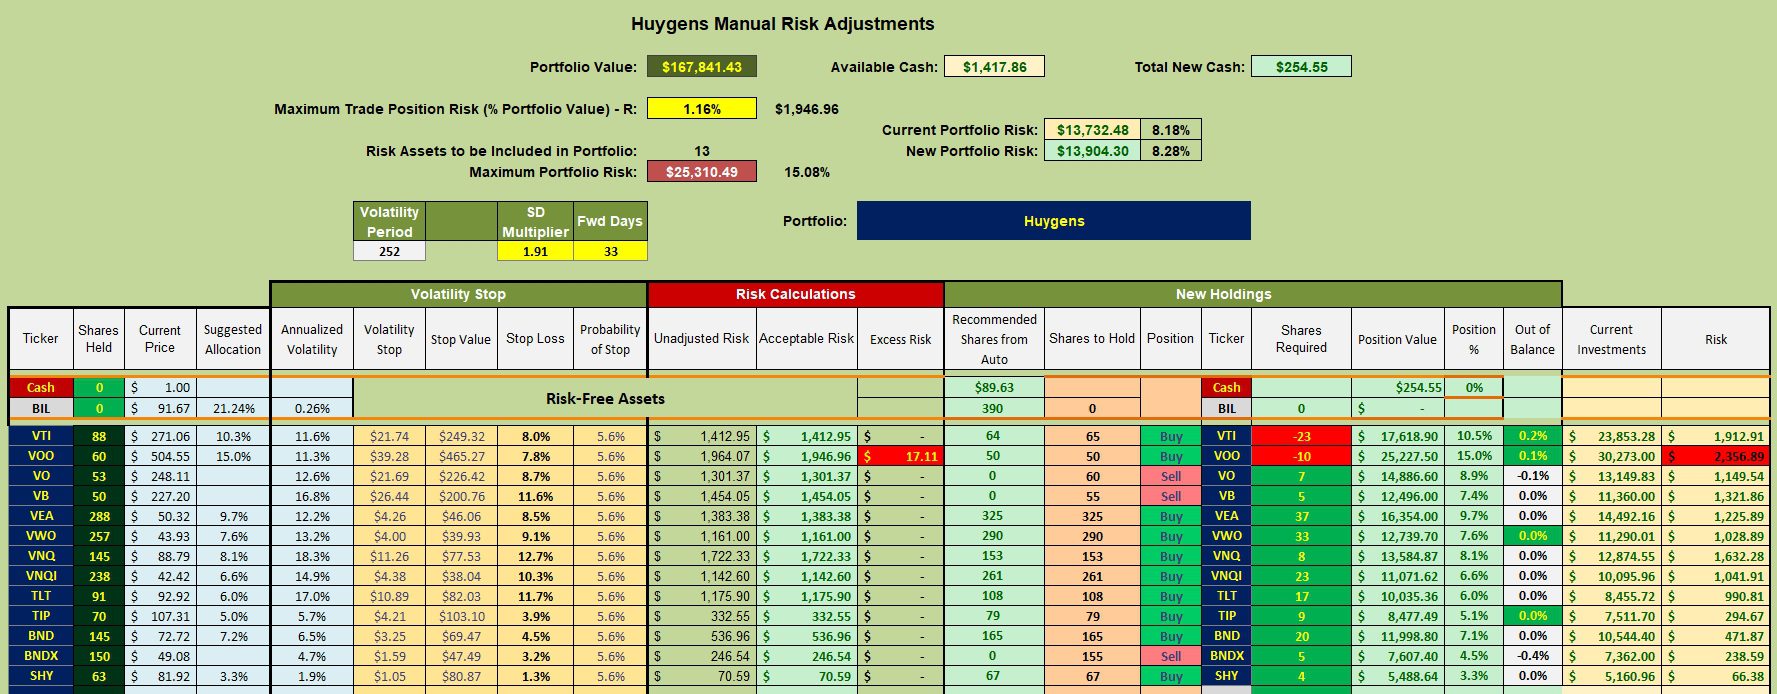Image resolution: width=1777 pixels, height=694 pixels.
Task: Select the VOO shares held value 60
Action: click(x=99, y=456)
